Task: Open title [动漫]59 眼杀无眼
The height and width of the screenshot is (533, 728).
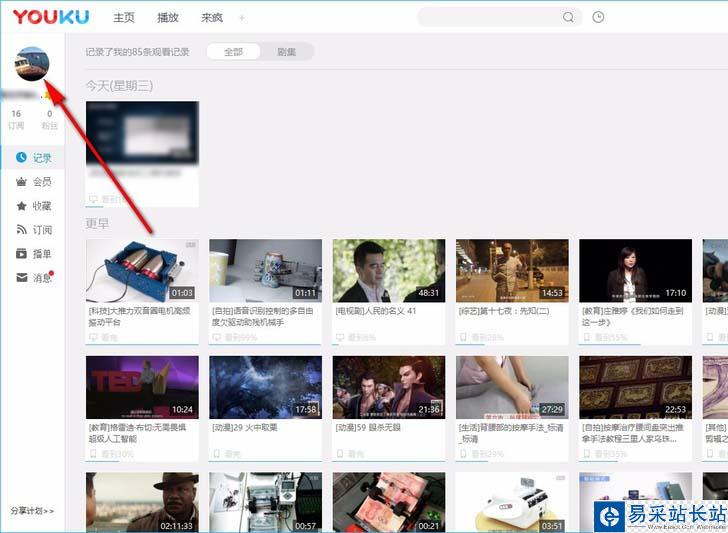Action: [x=368, y=428]
